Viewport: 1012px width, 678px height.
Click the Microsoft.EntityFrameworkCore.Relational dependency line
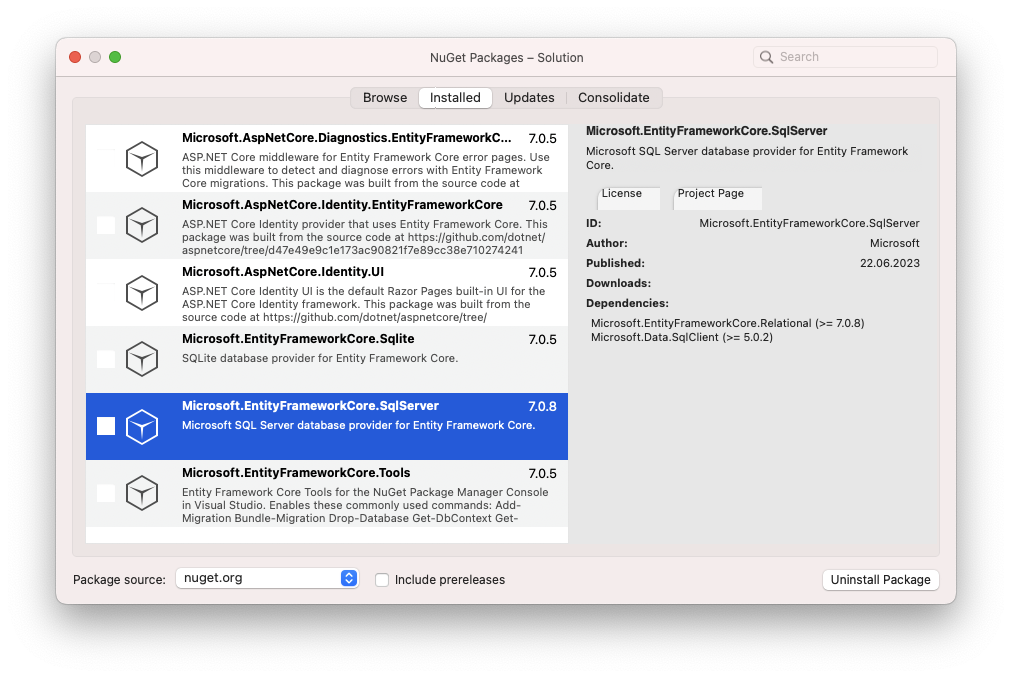727,324
